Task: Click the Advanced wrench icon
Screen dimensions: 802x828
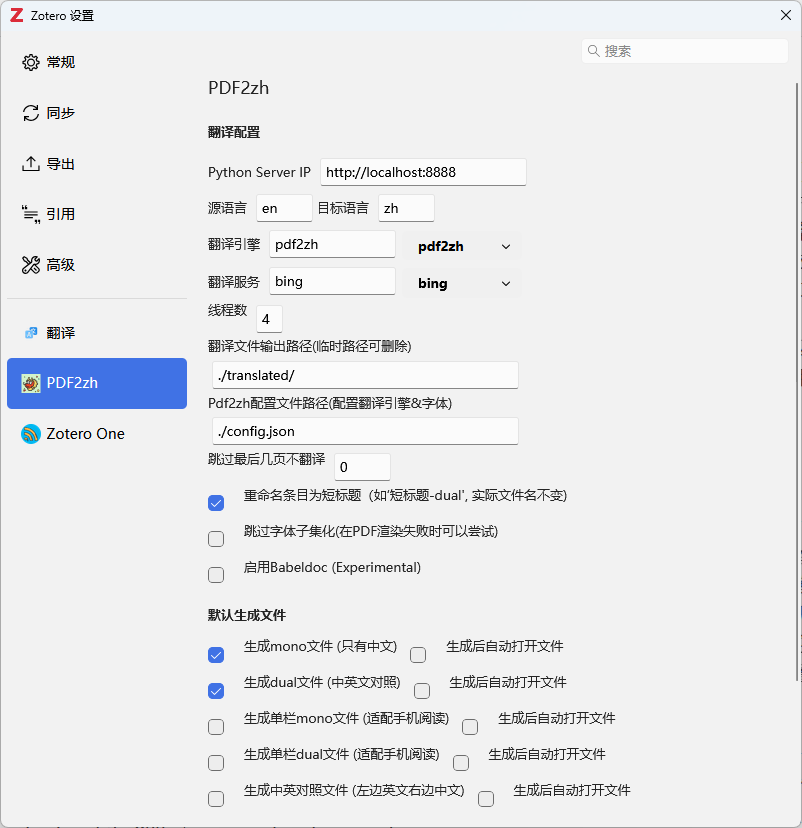Action: click(x=31, y=265)
